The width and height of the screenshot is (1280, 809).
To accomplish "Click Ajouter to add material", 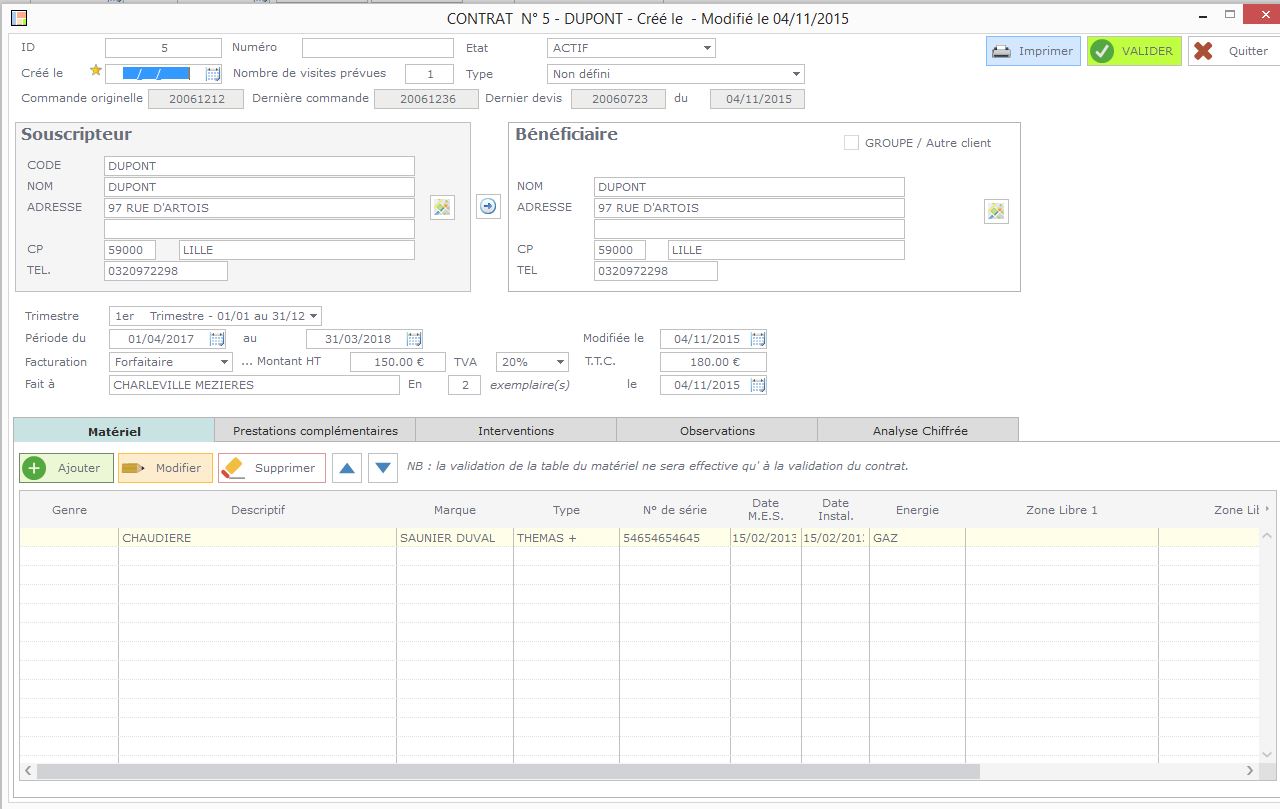I will (x=66, y=468).
